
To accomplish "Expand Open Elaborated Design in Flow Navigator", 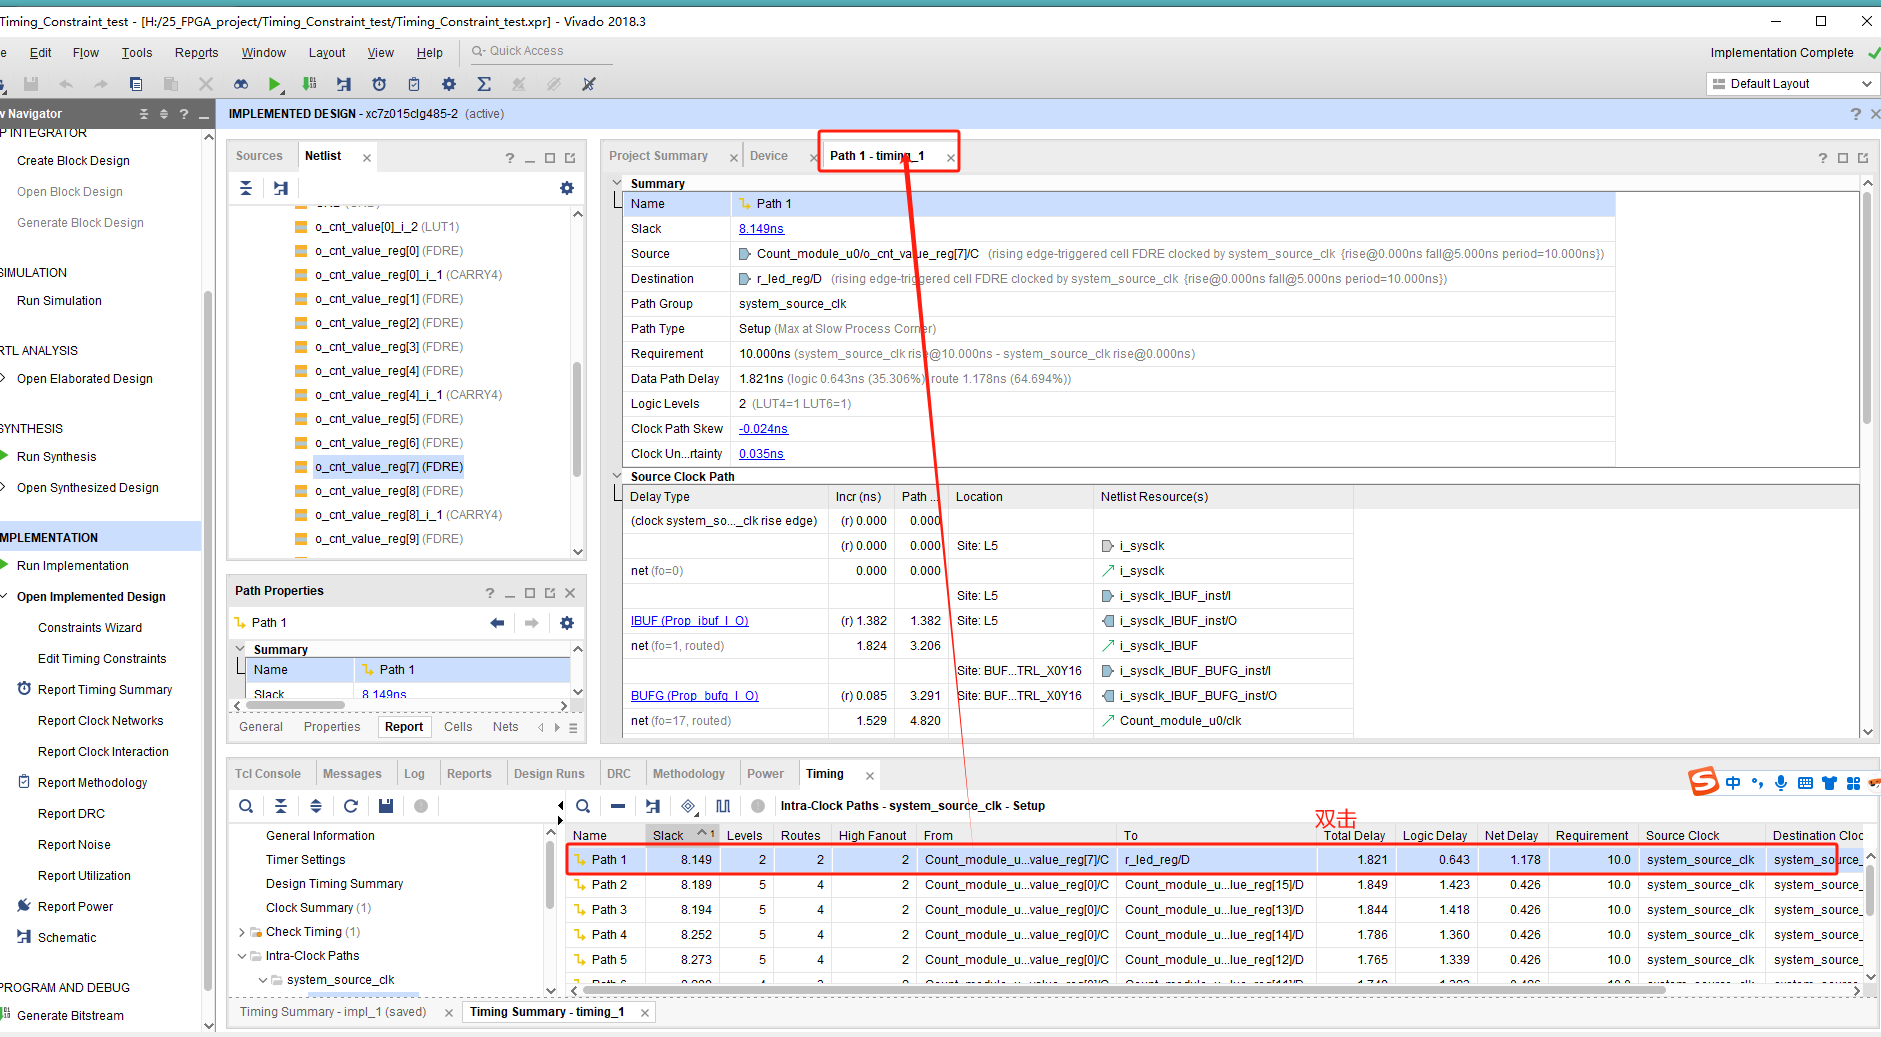I will pyautogui.click(x=5, y=378).
